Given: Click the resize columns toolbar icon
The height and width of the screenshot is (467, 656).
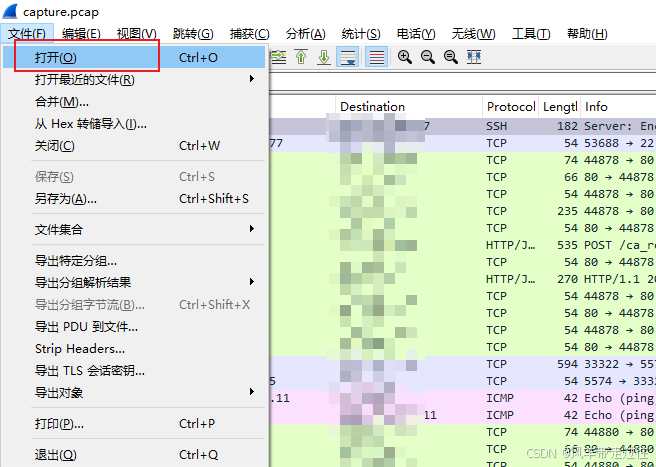Looking at the screenshot, I should click(x=474, y=57).
